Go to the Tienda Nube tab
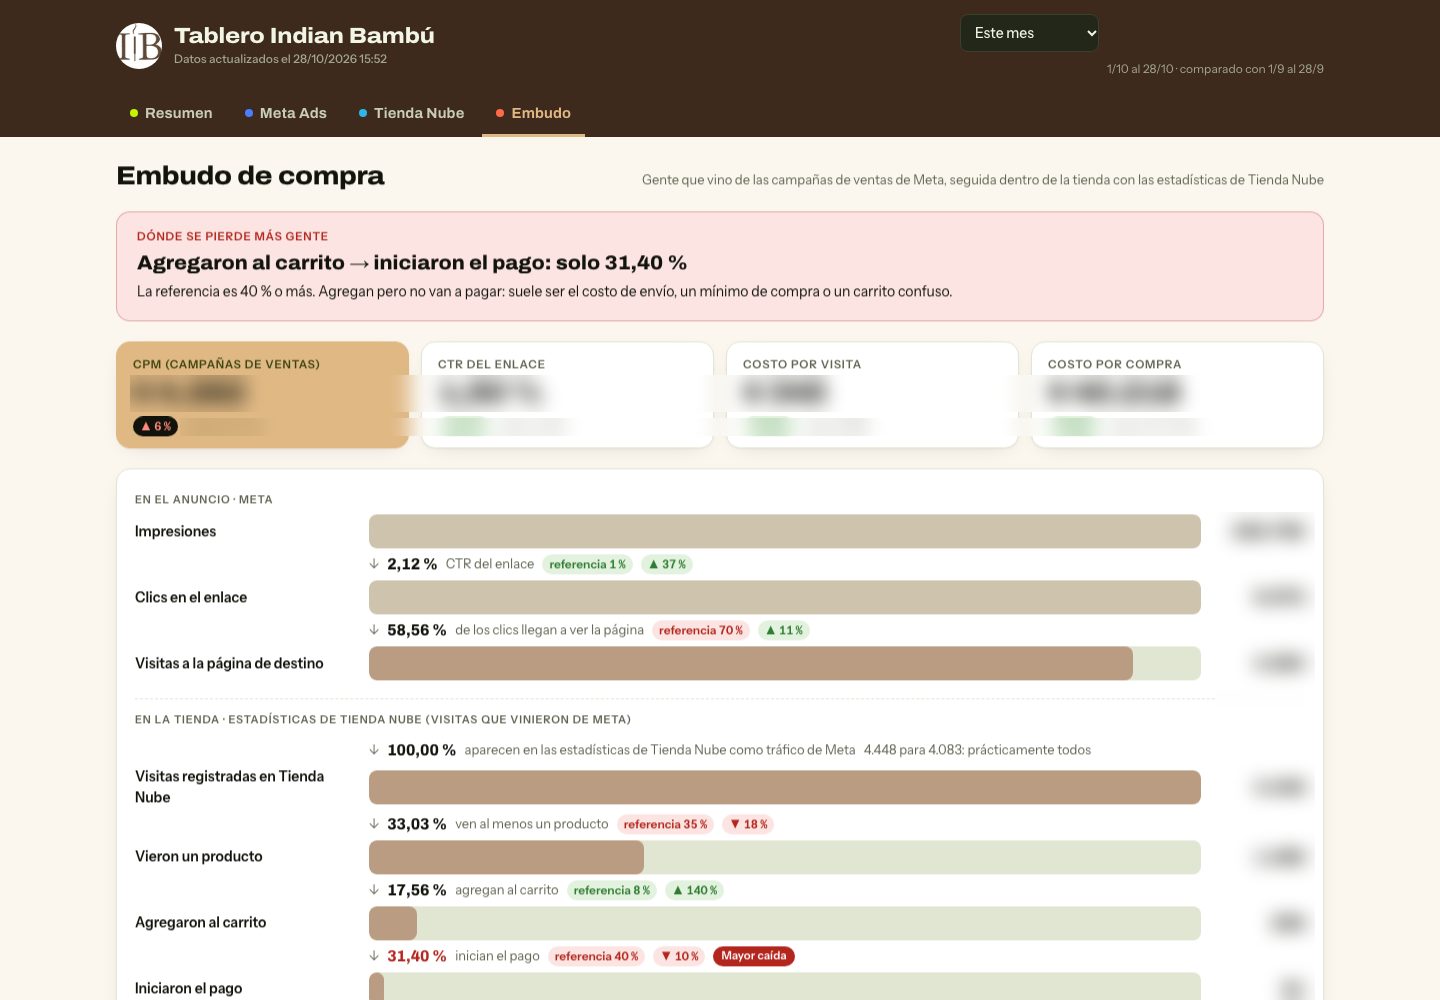The height and width of the screenshot is (1000, 1440). click(x=411, y=113)
